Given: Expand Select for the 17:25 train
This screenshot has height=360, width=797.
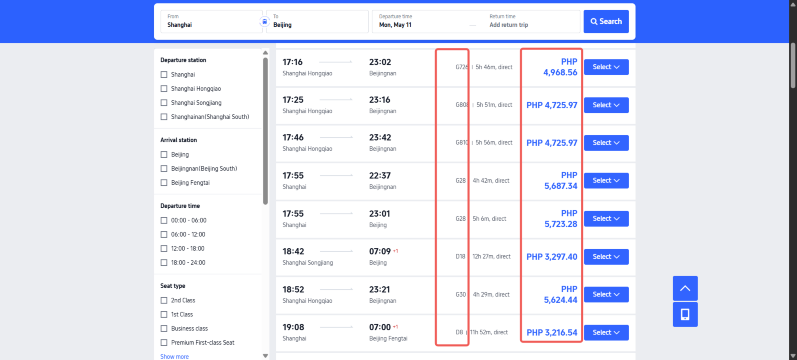Looking at the screenshot, I should coord(606,105).
